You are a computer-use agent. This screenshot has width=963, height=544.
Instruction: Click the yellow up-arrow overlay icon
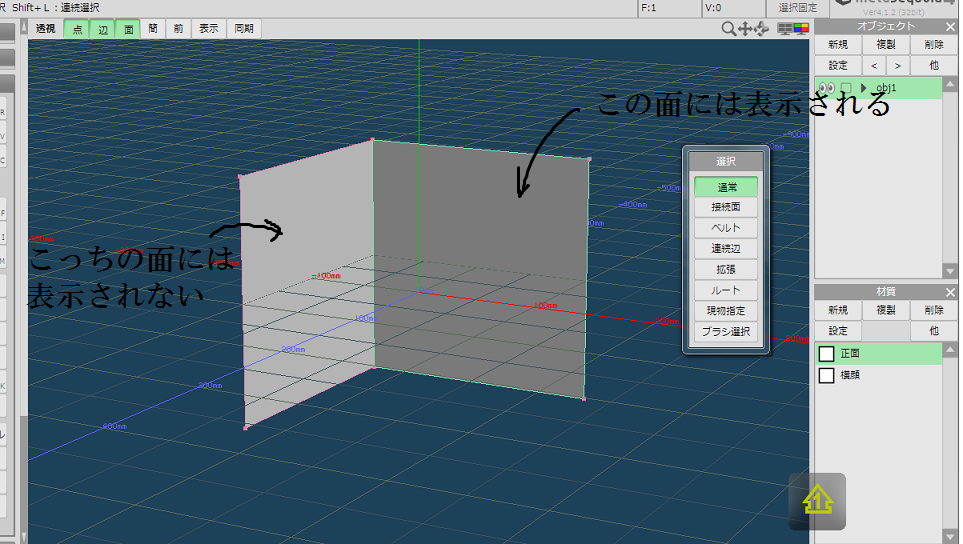[817, 501]
